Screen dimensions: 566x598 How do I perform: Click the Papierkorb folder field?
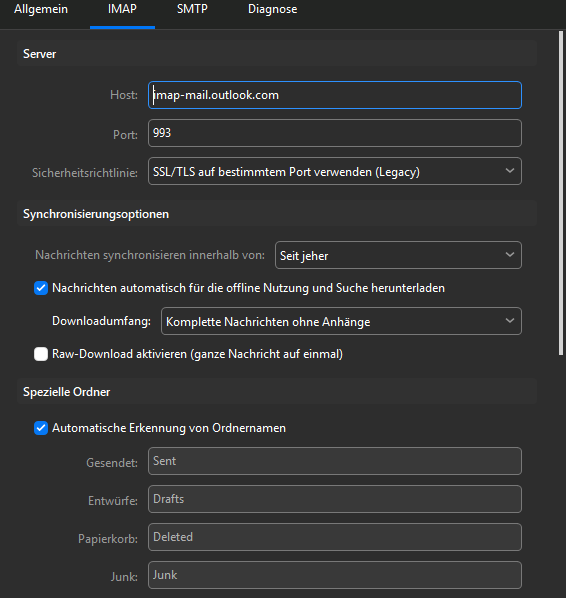point(334,537)
